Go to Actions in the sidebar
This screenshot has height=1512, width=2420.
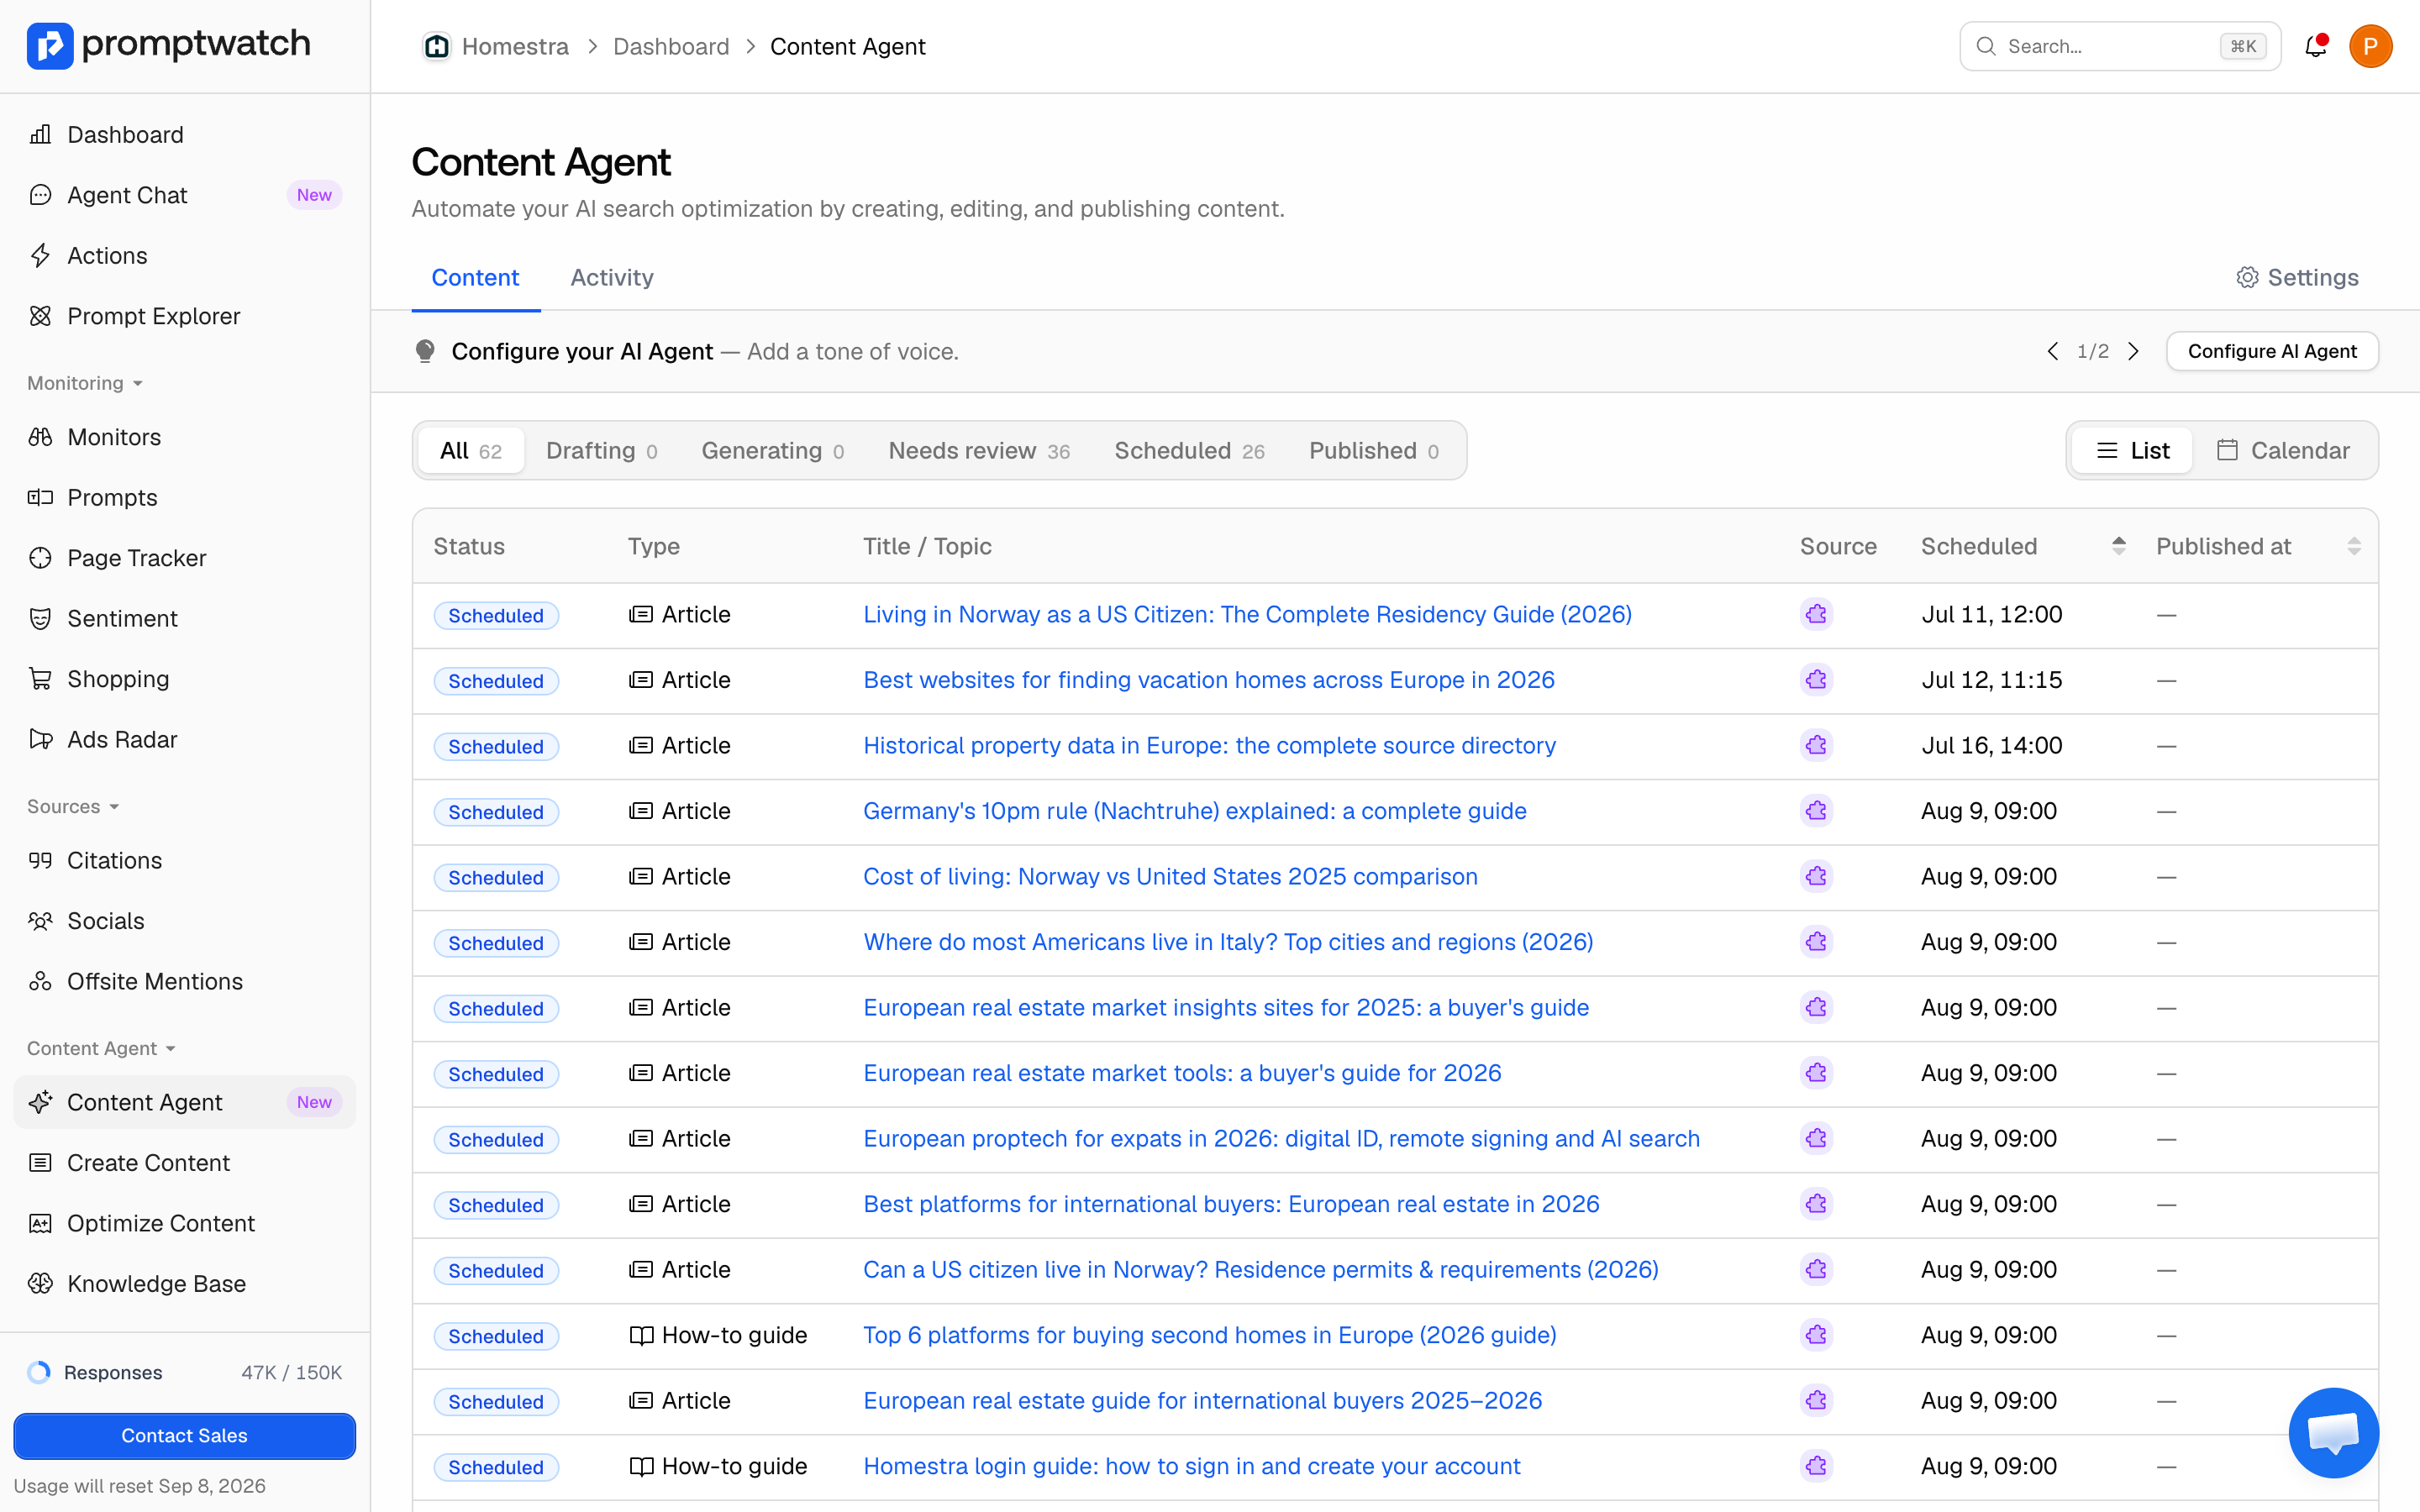(184, 256)
